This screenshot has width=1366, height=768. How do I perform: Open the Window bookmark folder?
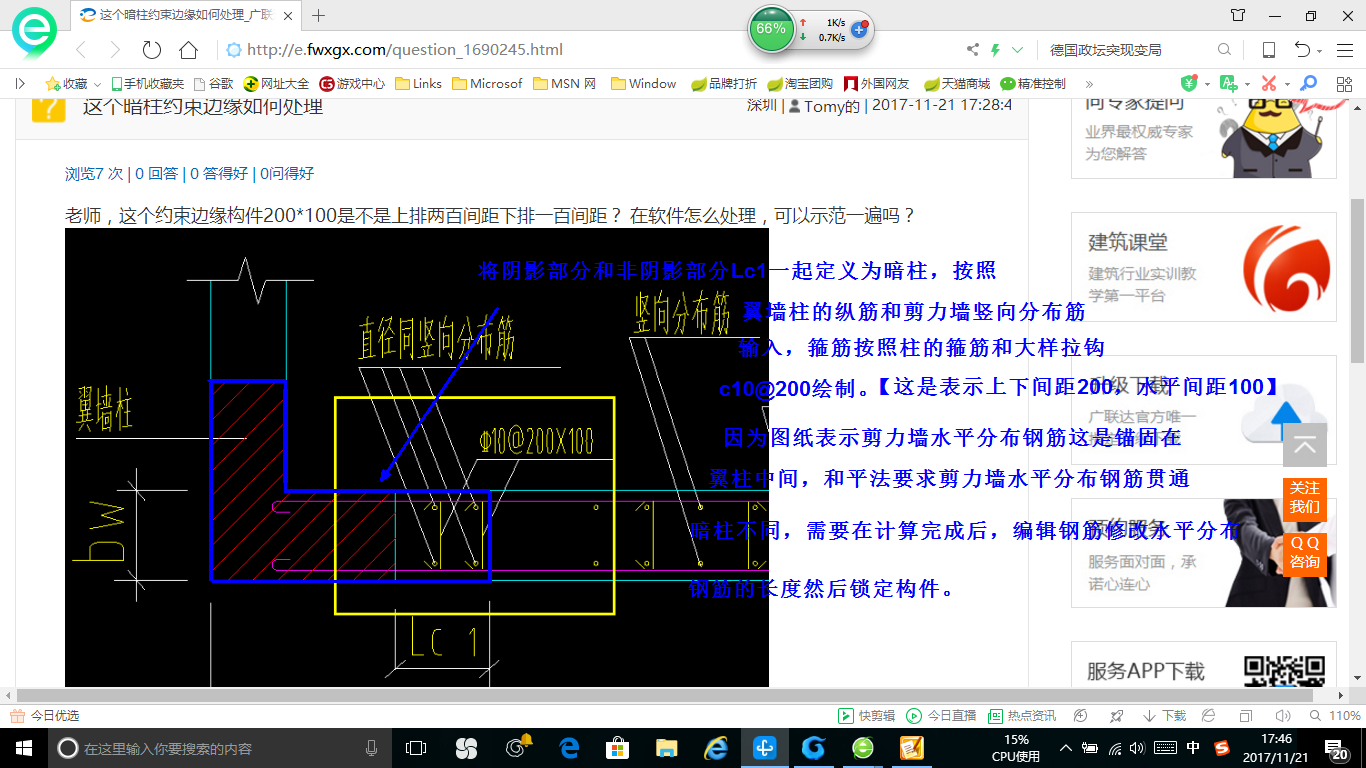pos(644,84)
